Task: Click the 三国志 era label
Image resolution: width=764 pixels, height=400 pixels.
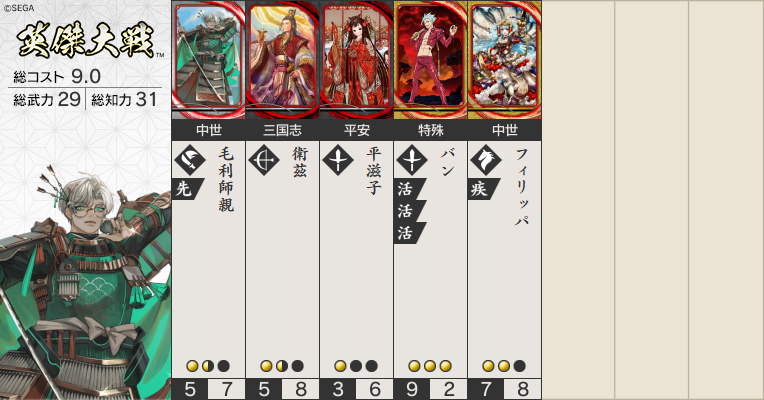Action: (x=283, y=130)
